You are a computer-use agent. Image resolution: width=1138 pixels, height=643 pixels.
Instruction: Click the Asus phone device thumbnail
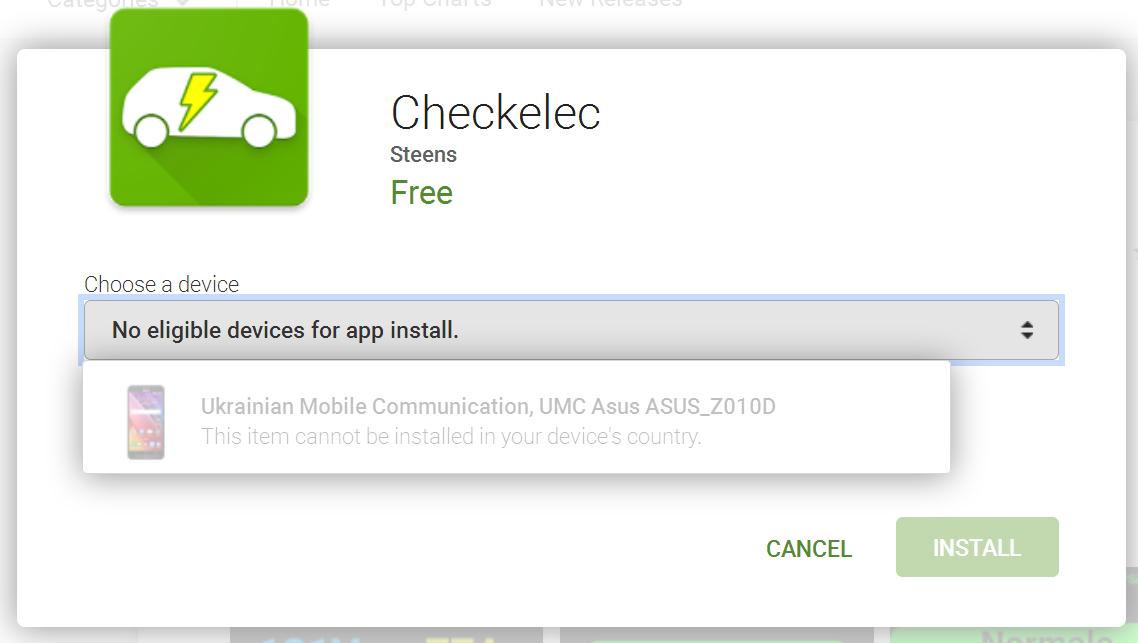pos(146,422)
